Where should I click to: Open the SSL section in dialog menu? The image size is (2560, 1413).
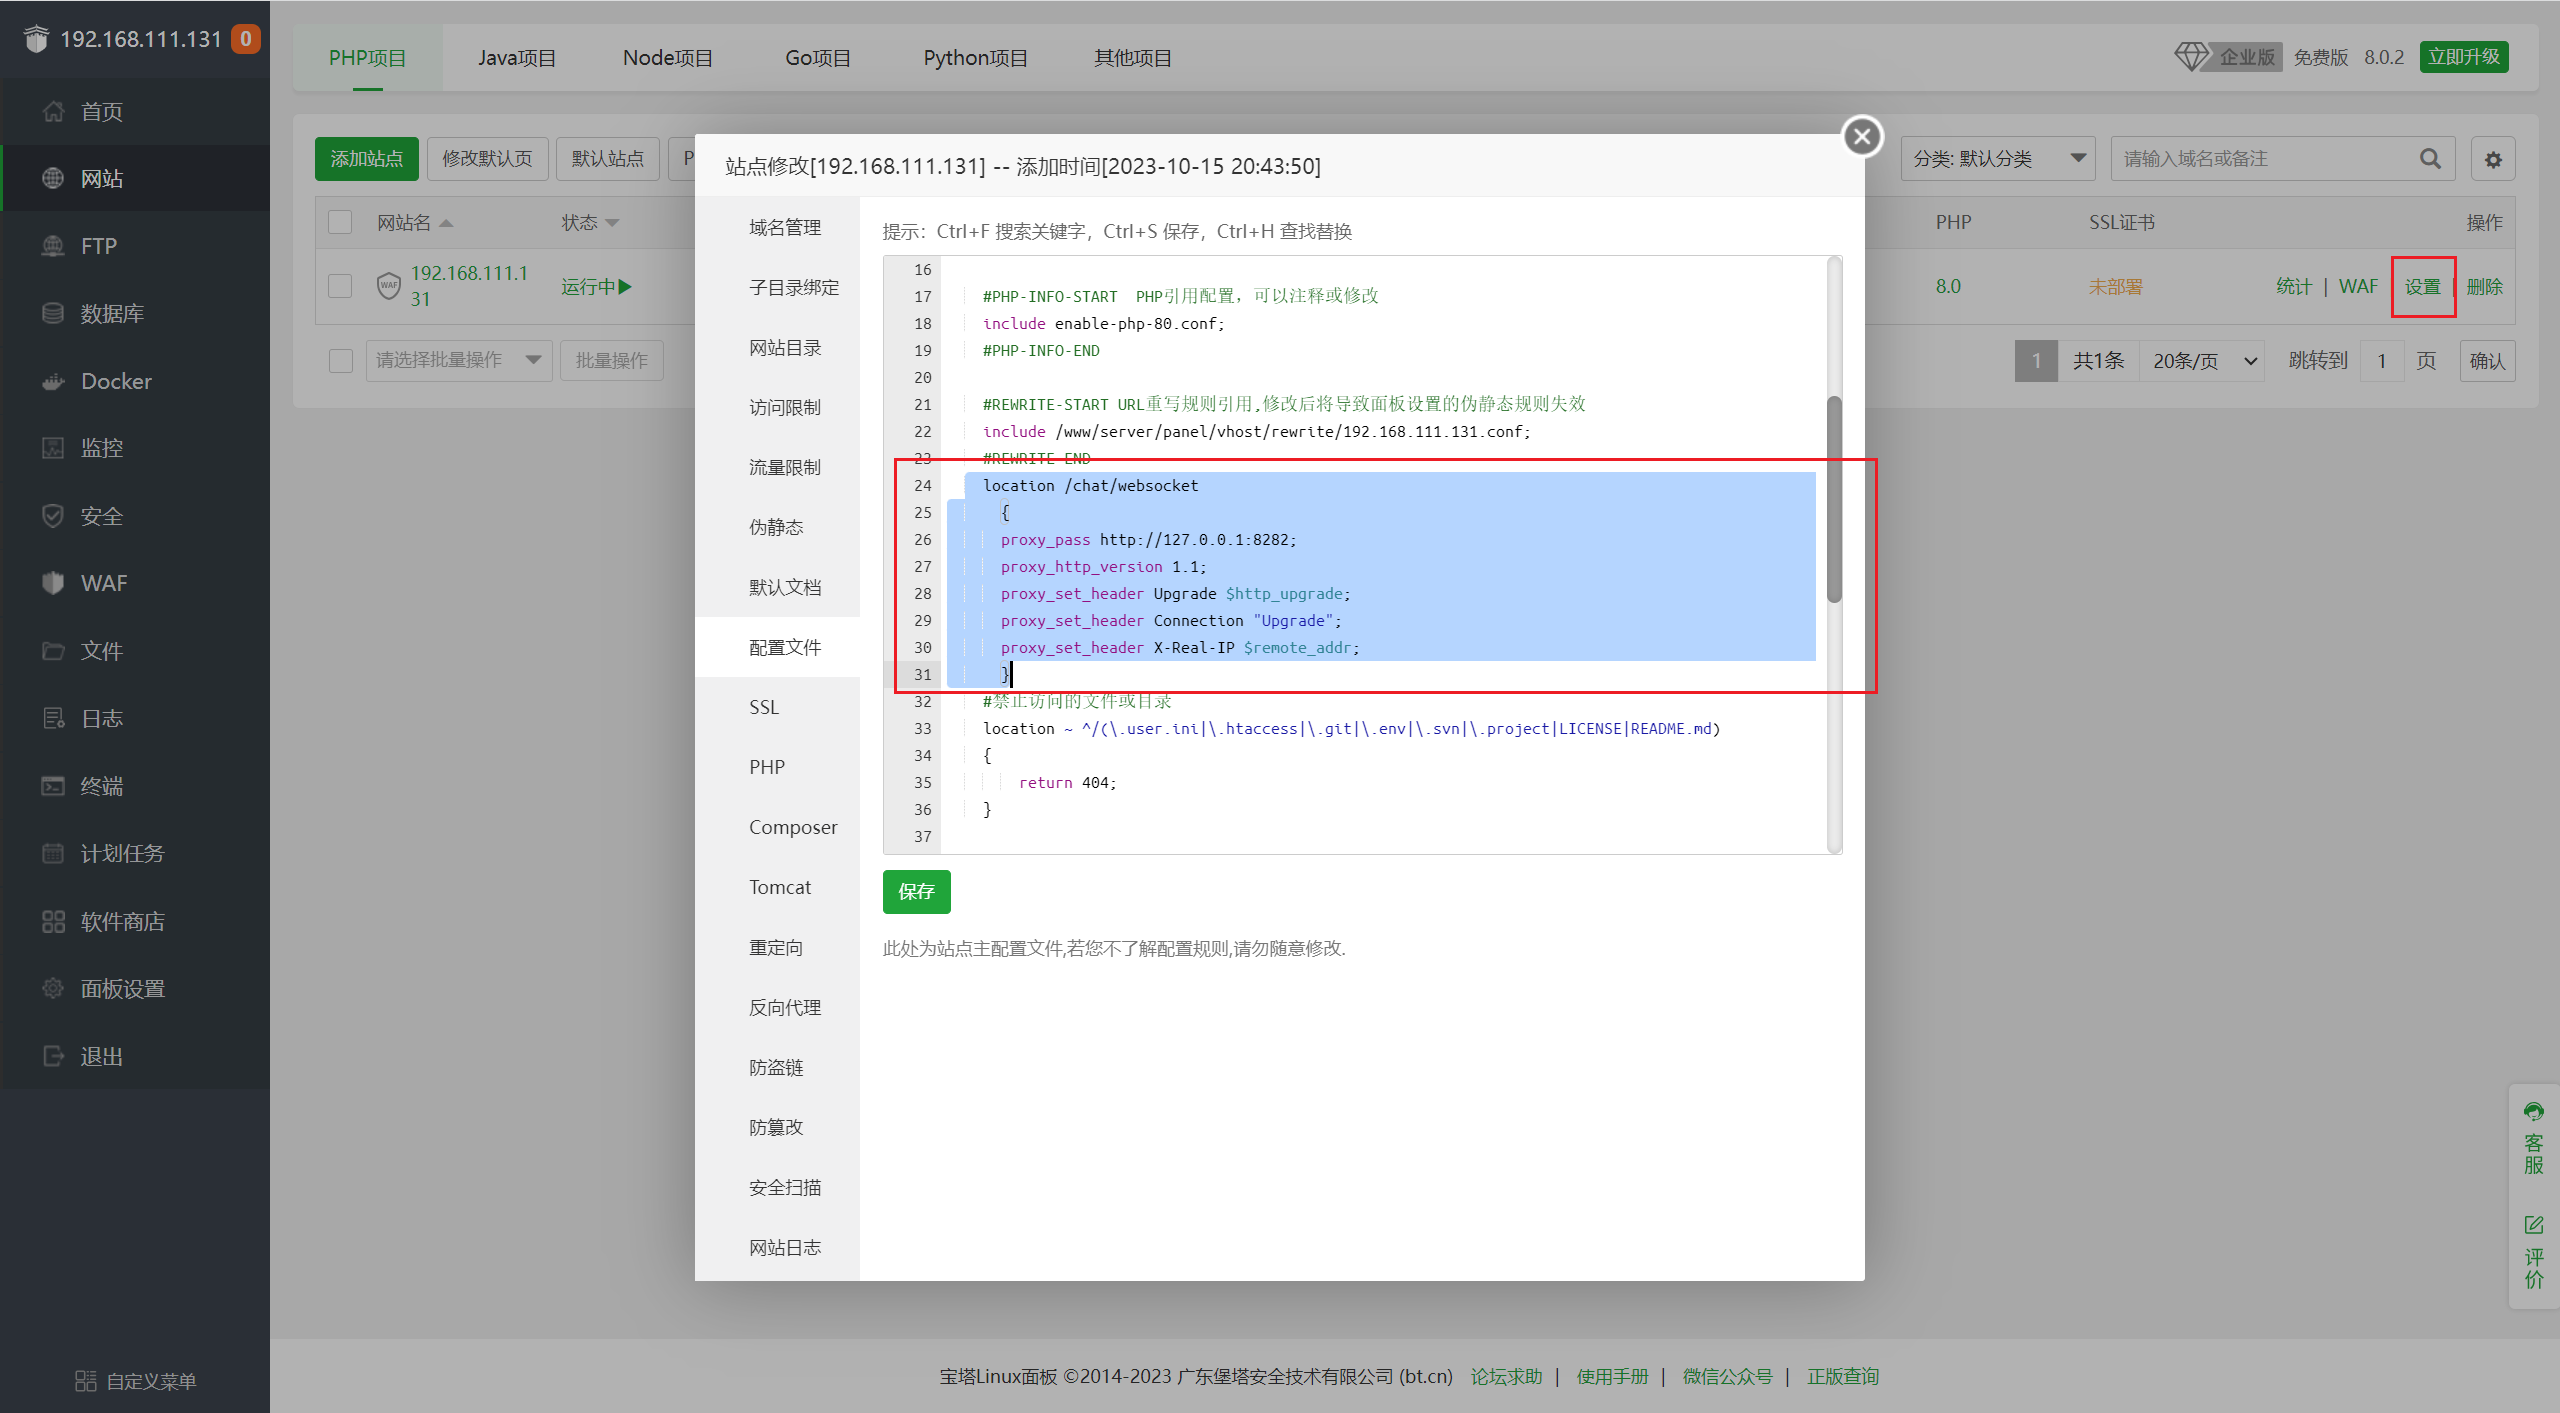764,707
